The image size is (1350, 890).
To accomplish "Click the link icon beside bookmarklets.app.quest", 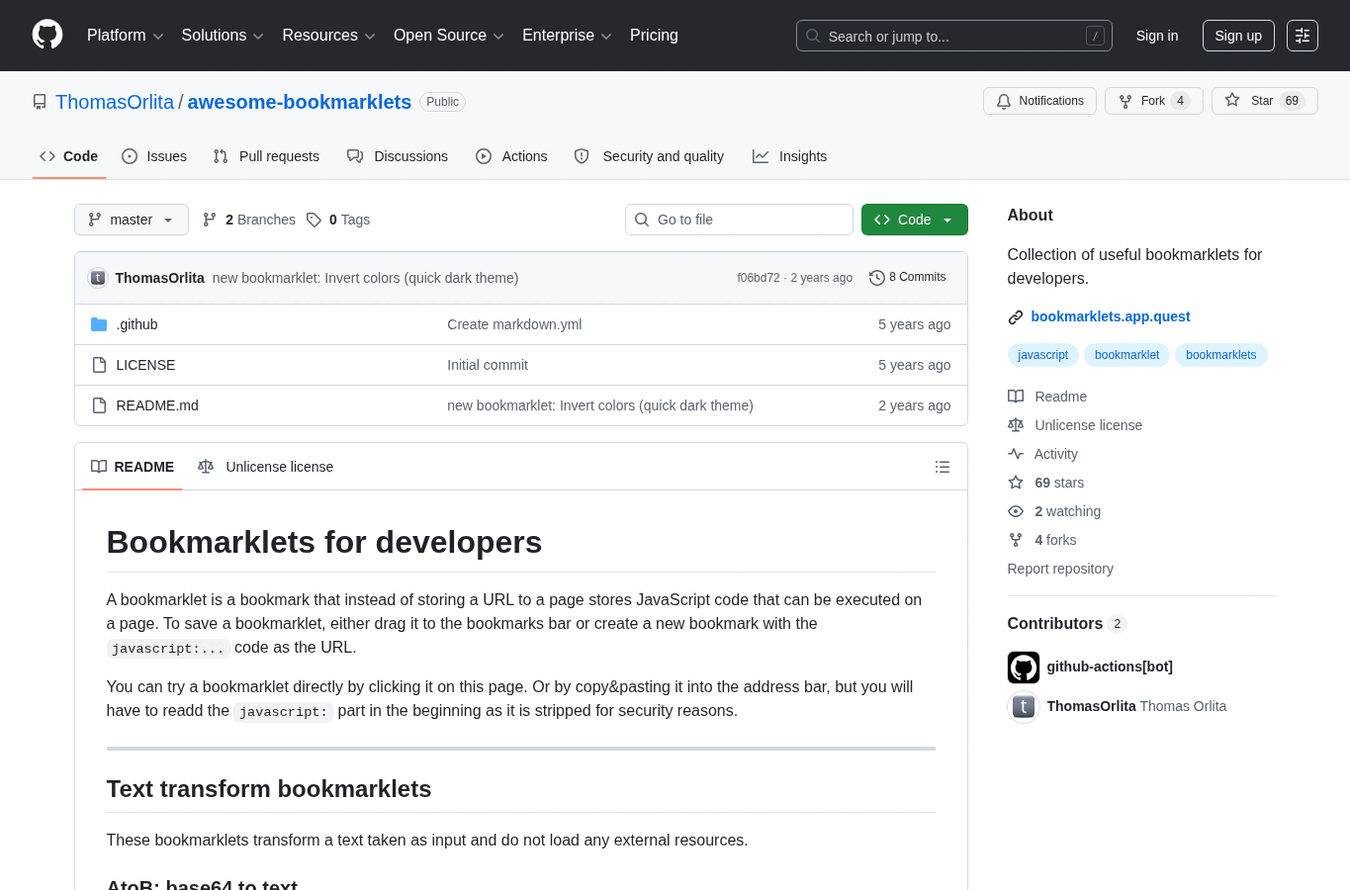I will pyautogui.click(x=1016, y=317).
